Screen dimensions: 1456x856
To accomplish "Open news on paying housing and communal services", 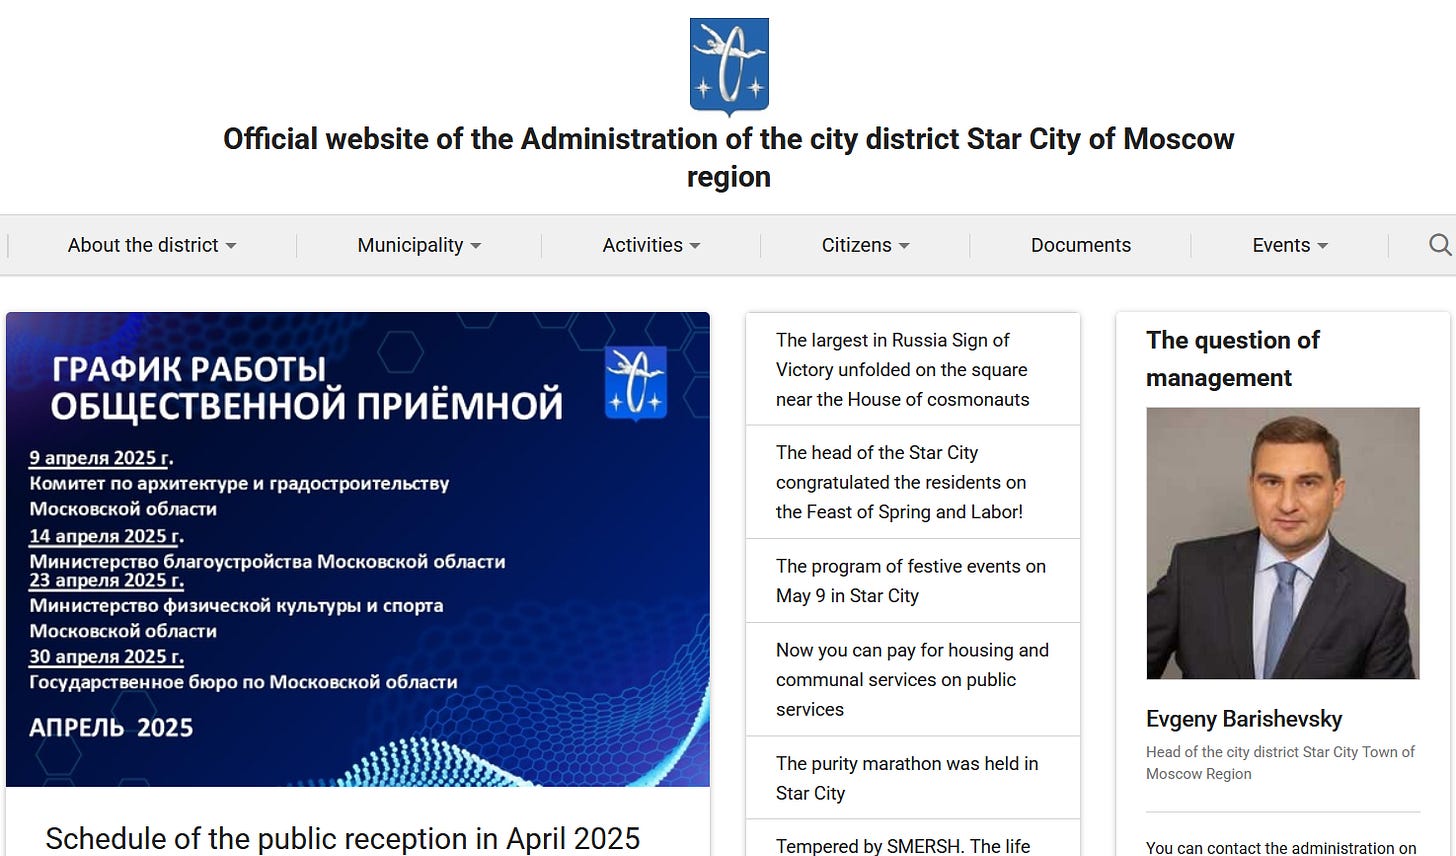I will [x=913, y=679].
